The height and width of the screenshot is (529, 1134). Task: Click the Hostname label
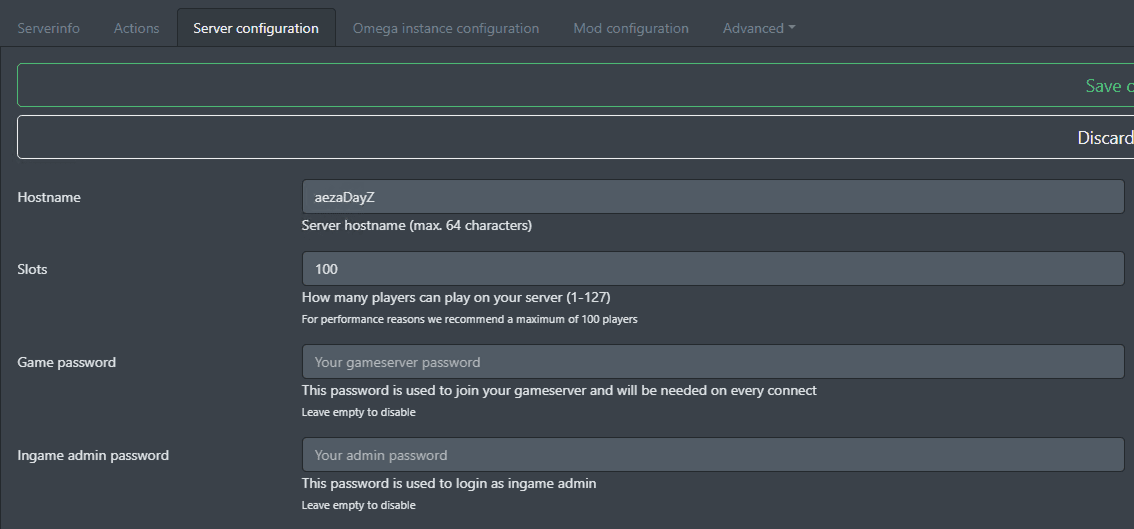click(x=49, y=197)
